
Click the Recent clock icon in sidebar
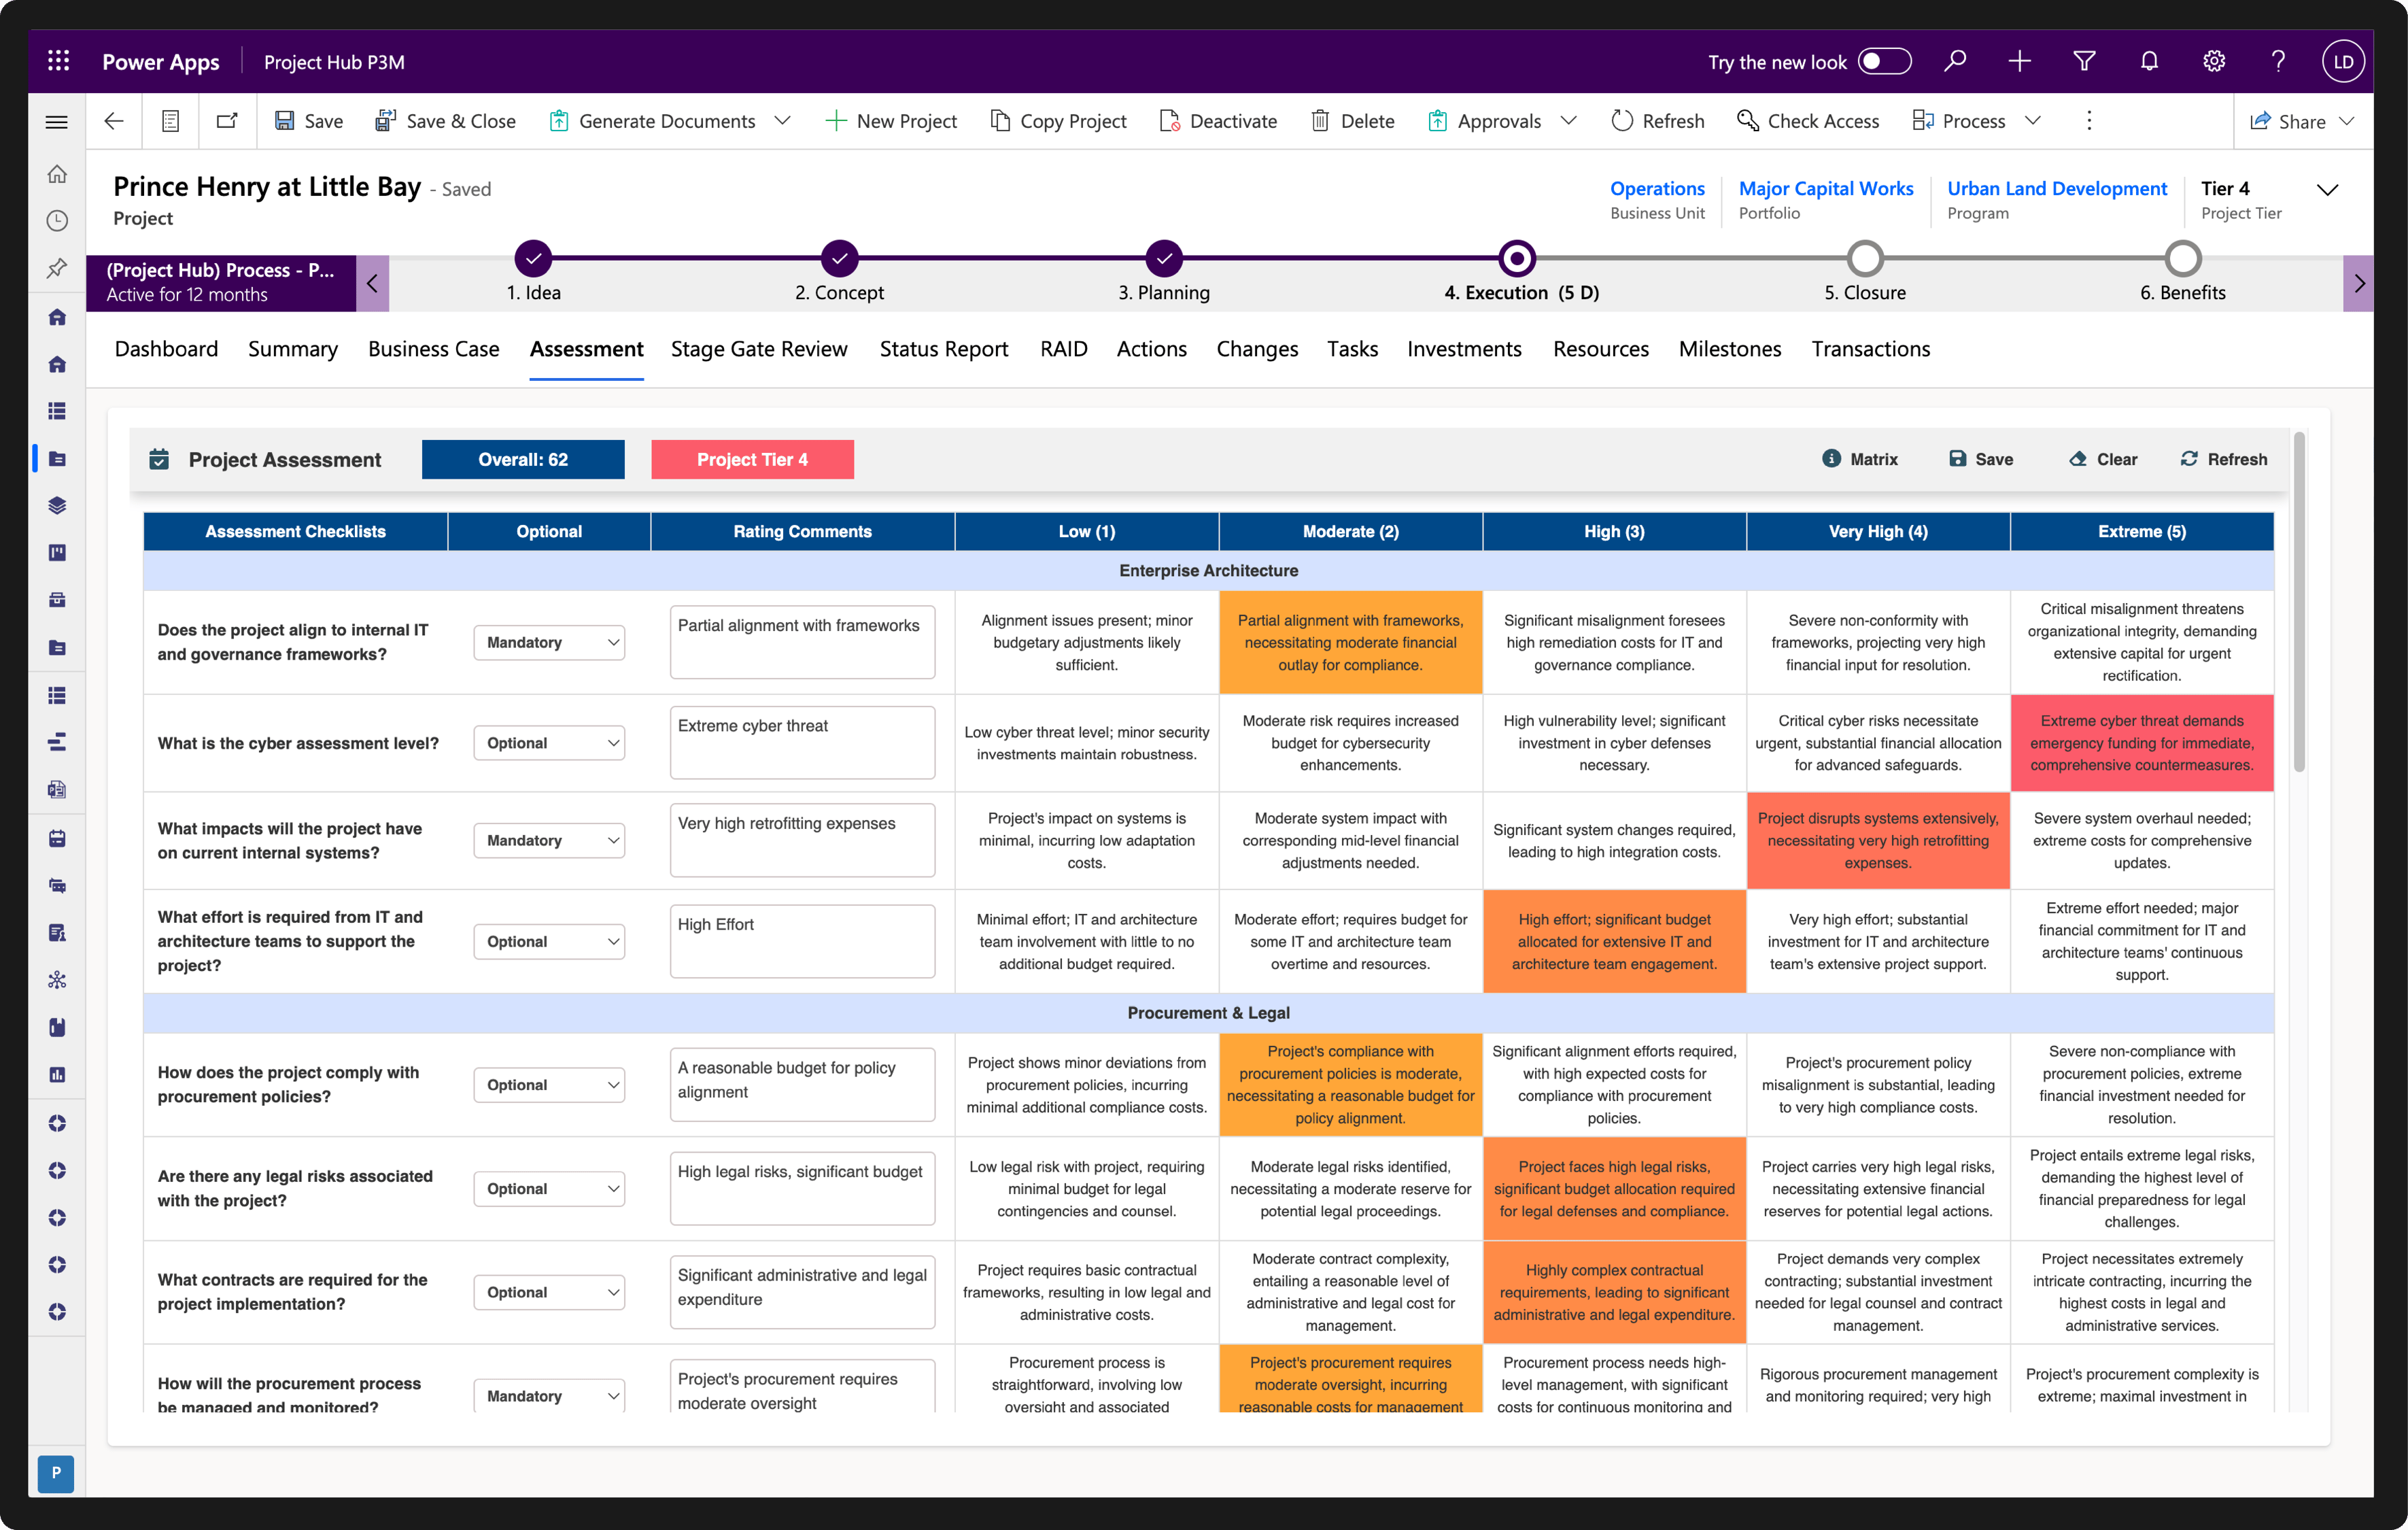point(57,220)
